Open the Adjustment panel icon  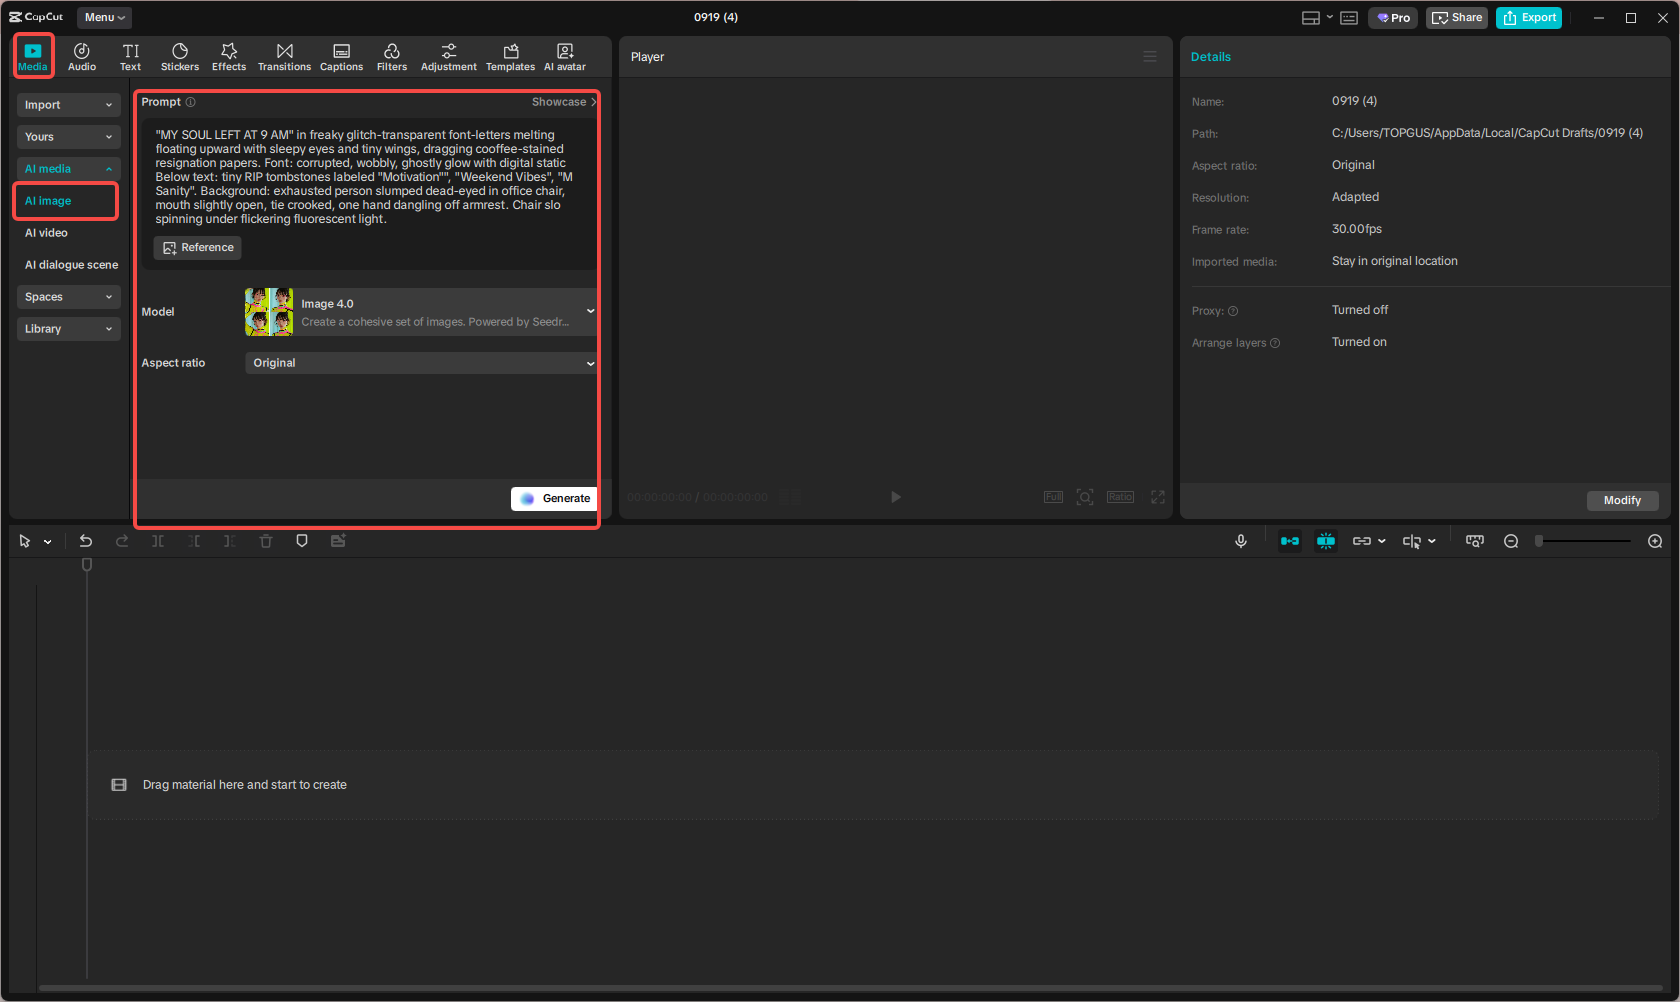coord(449,57)
